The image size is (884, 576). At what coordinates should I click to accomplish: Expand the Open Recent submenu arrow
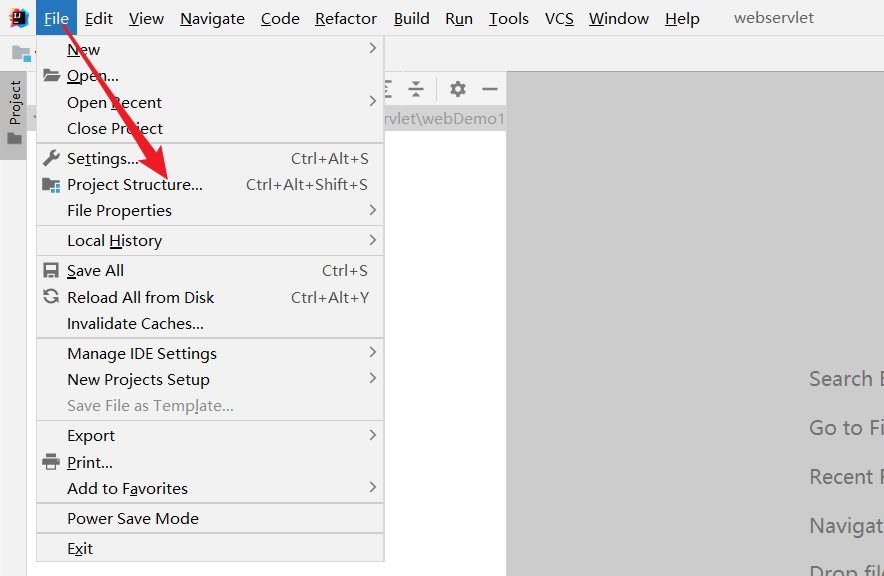coord(372,101)
